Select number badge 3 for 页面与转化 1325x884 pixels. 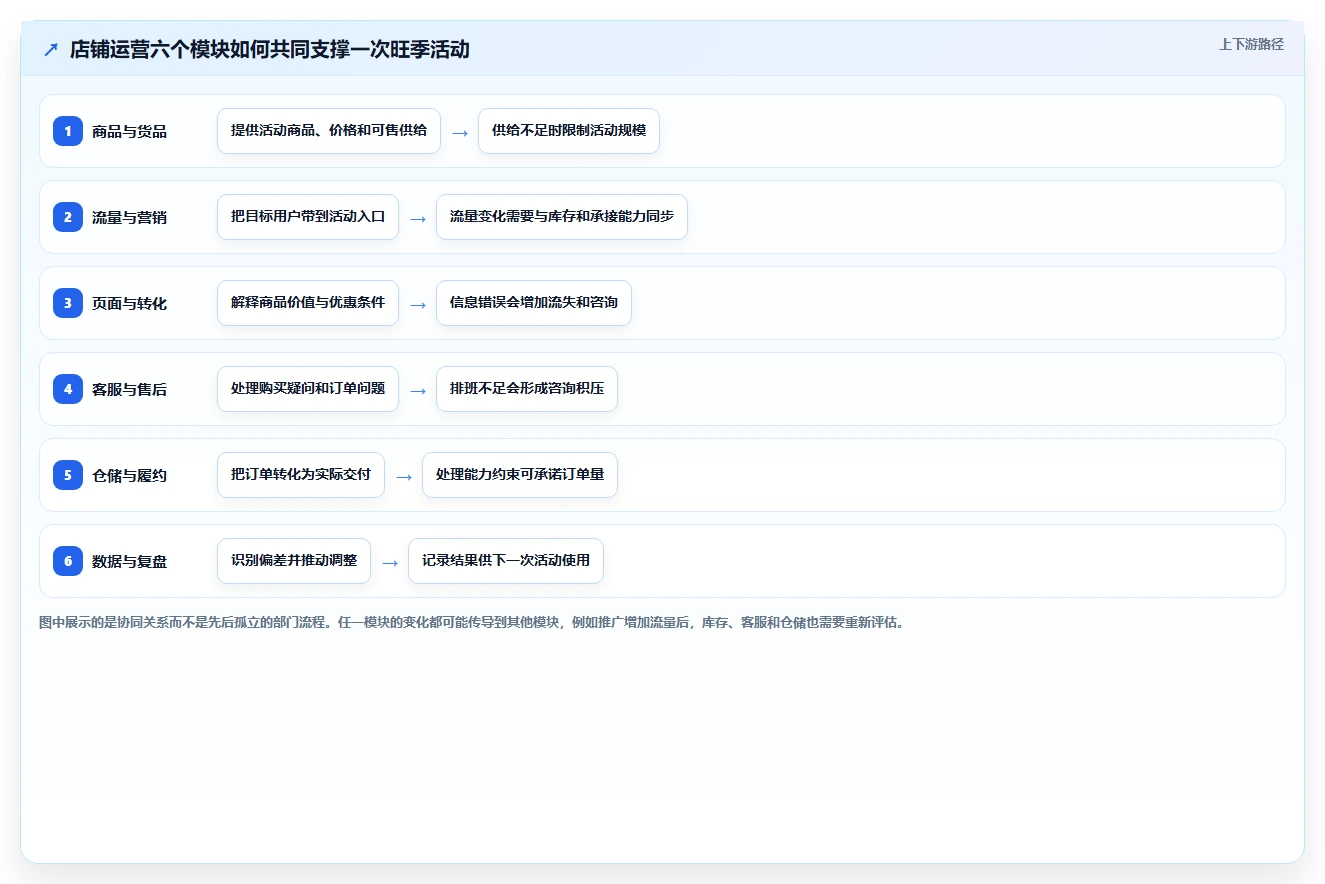point(68,302)
